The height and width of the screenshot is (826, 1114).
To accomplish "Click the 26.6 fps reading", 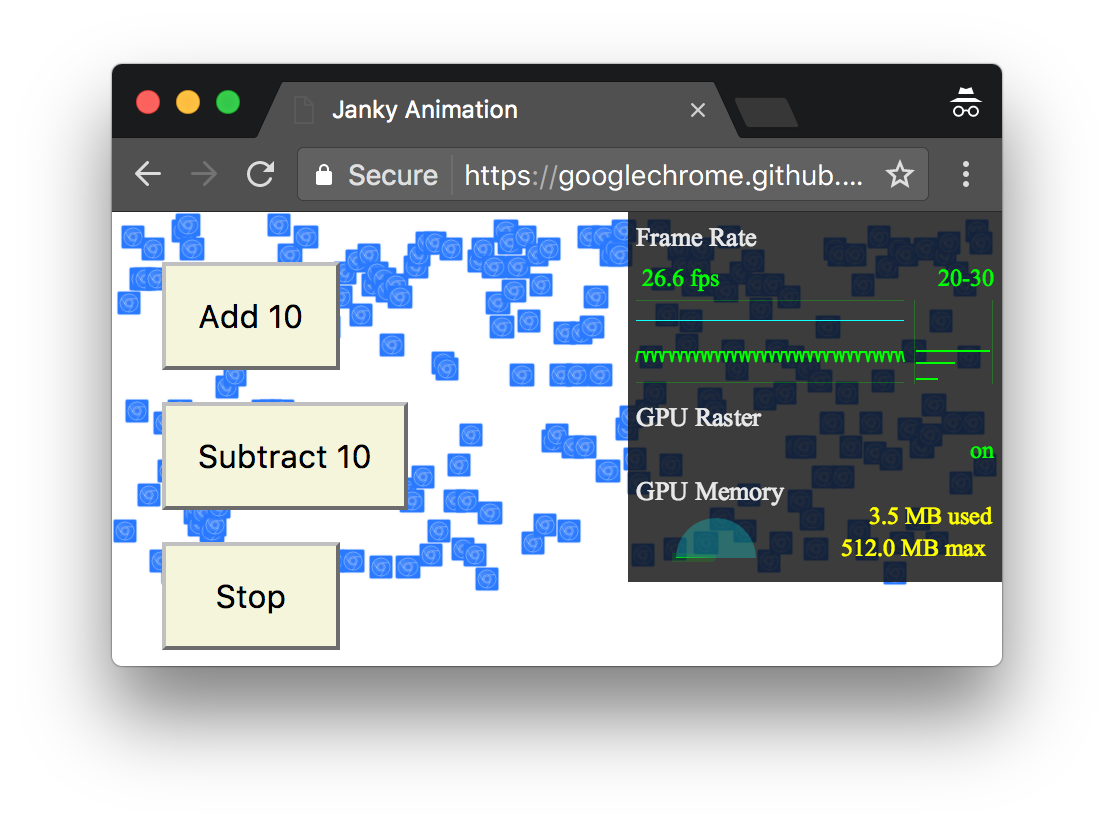I will pos(679,278).
